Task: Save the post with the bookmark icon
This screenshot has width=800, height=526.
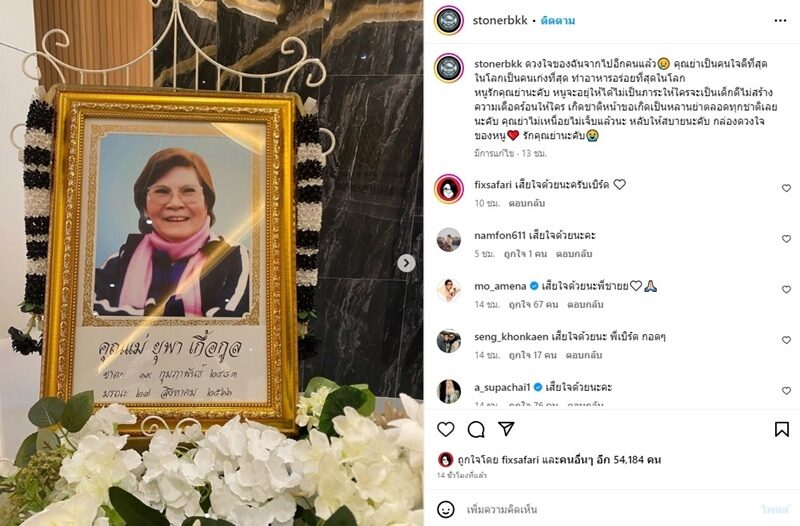Action: (x=782, y=429)
